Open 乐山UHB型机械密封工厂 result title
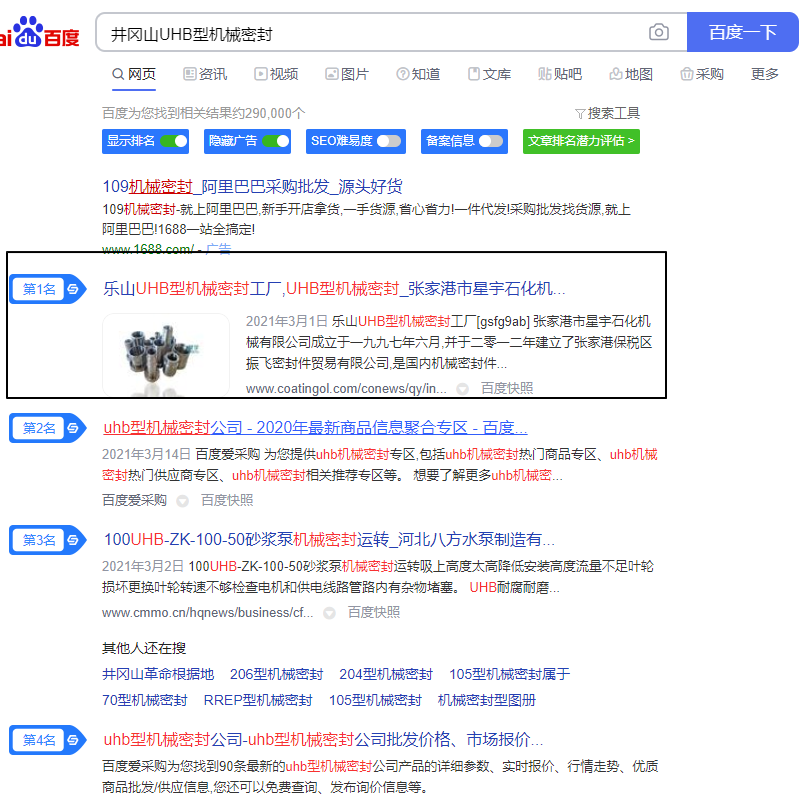 click(334, 289)
